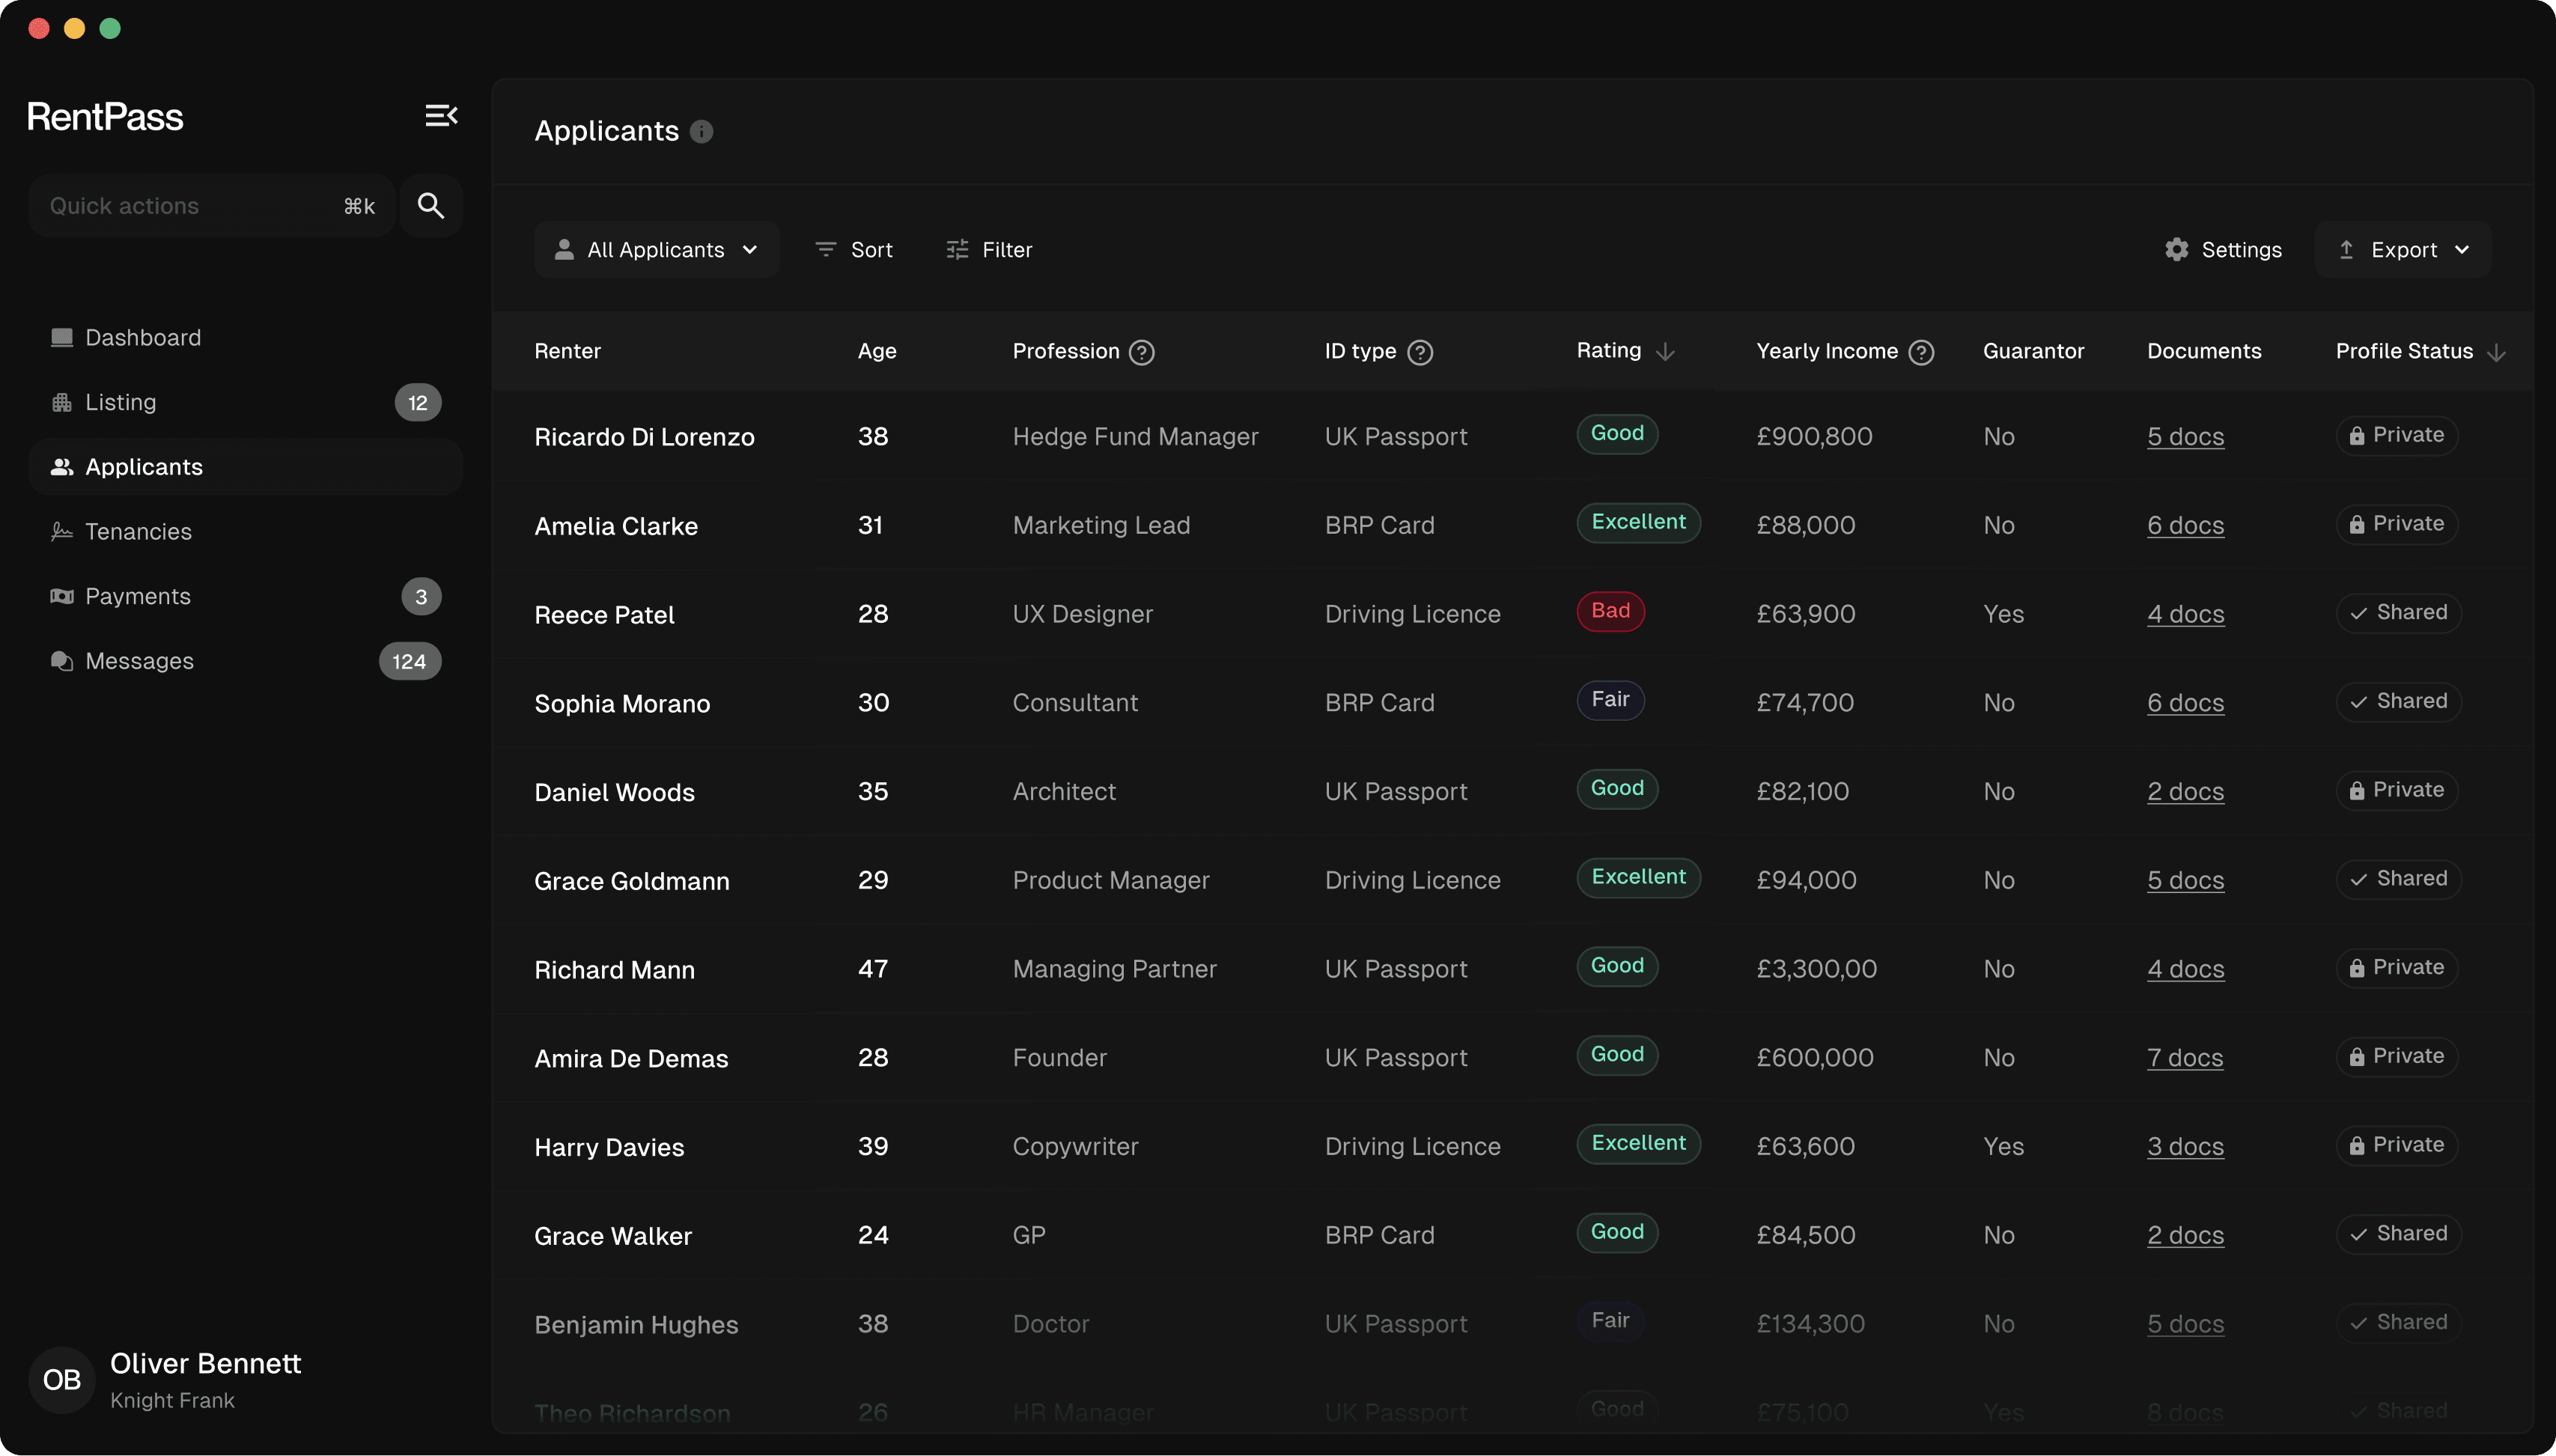The width and height of the screenshot is (2556, 1456).
Task: Sort by Profile Status using its arrow icon
Action: pos(2496,352)
